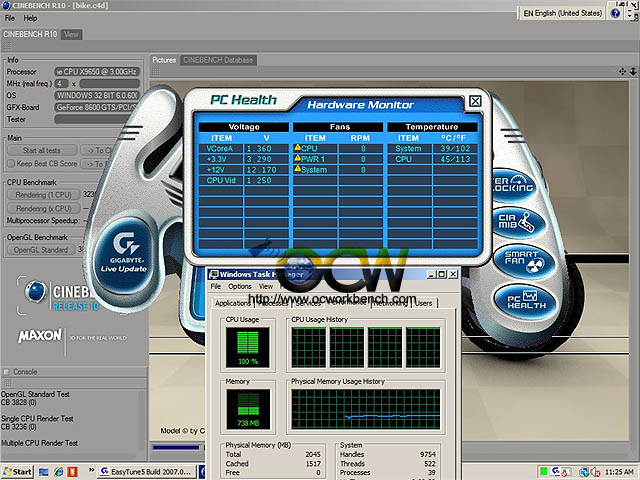Screen dimensions: 640x480
Task: Click the PC Health button in EasyTune5
Action: pyautogui.click(x=525, y=300)
